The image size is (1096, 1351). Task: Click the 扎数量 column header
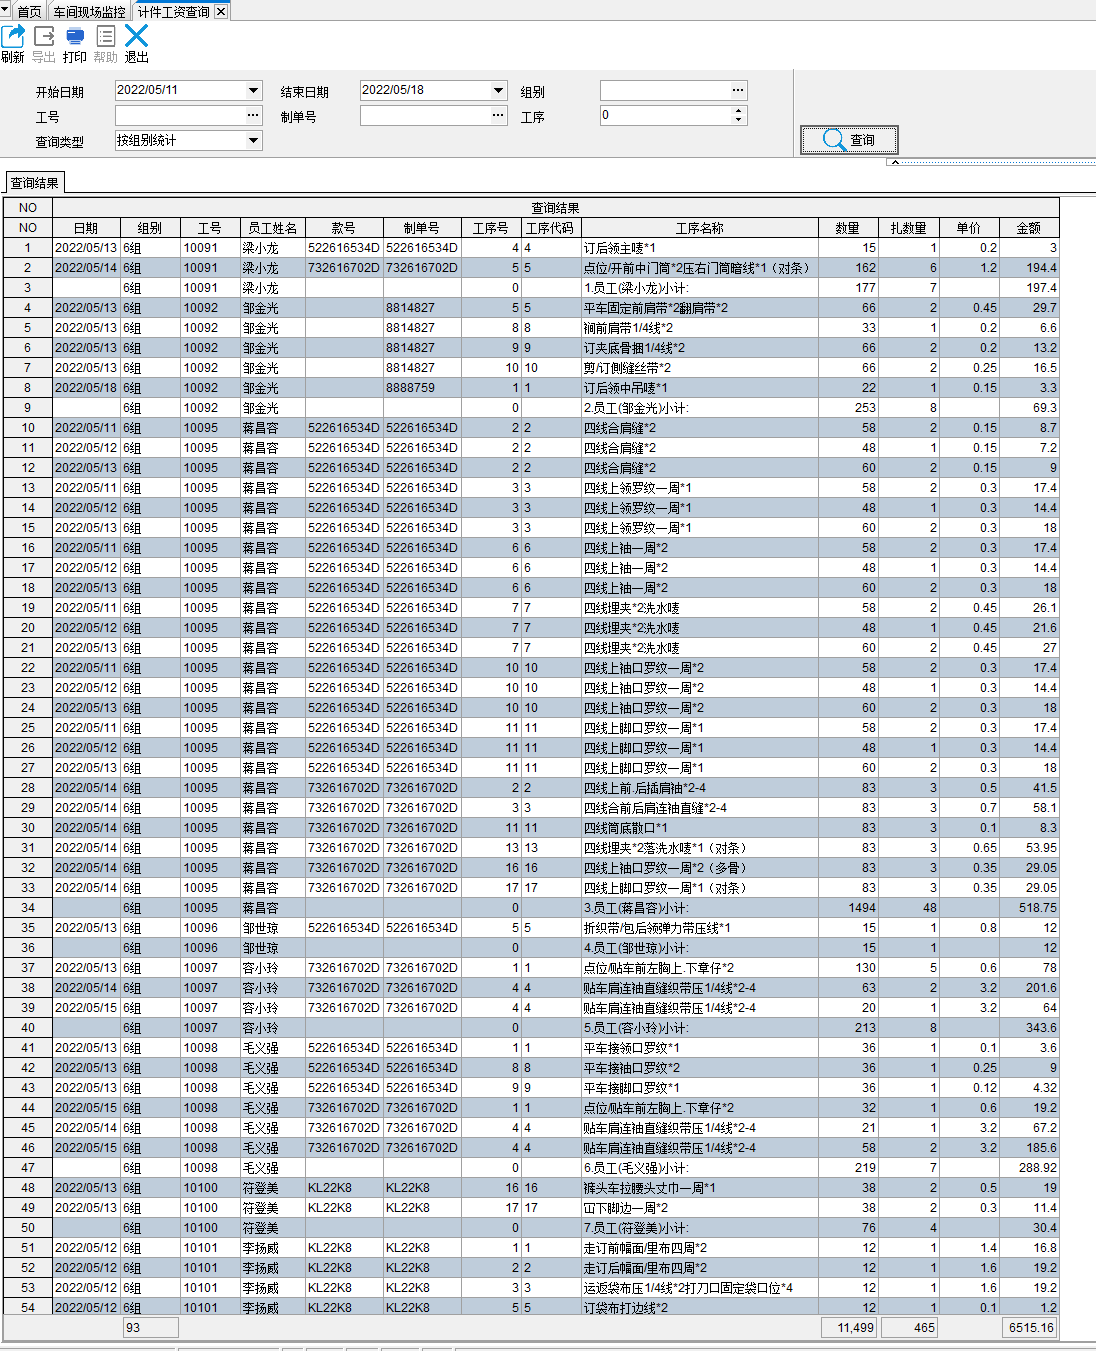point(909,228)
